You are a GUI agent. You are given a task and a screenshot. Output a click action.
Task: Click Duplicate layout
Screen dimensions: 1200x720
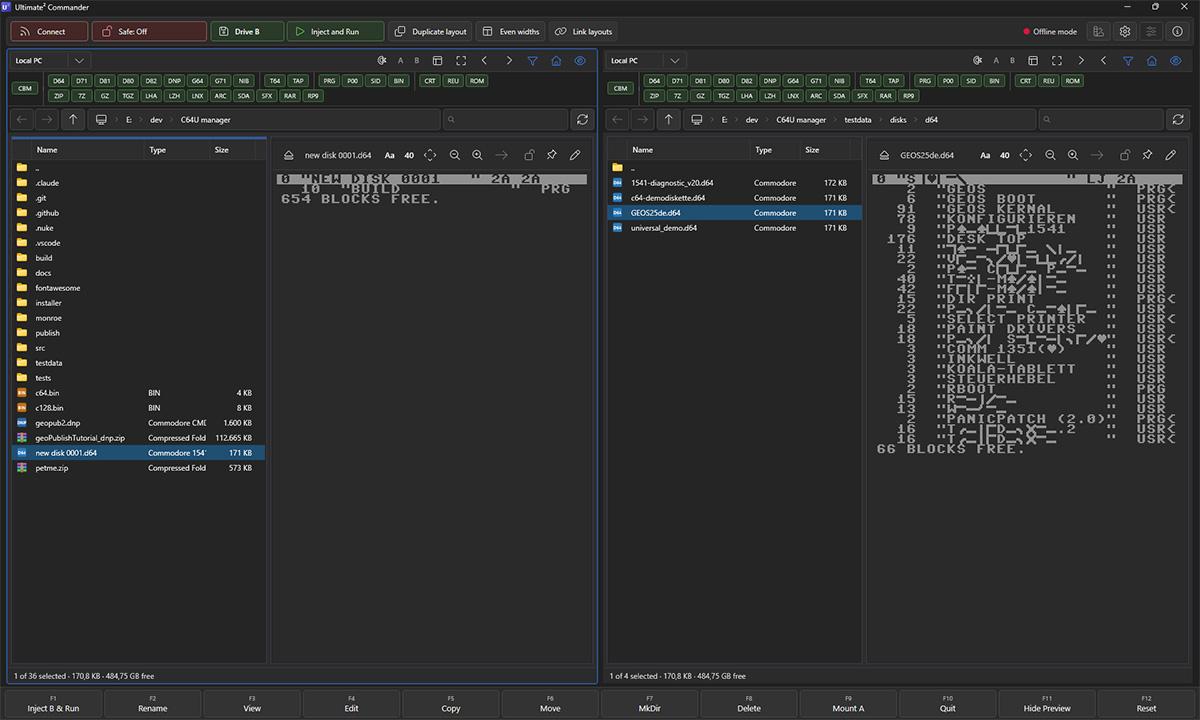point(430,32)
